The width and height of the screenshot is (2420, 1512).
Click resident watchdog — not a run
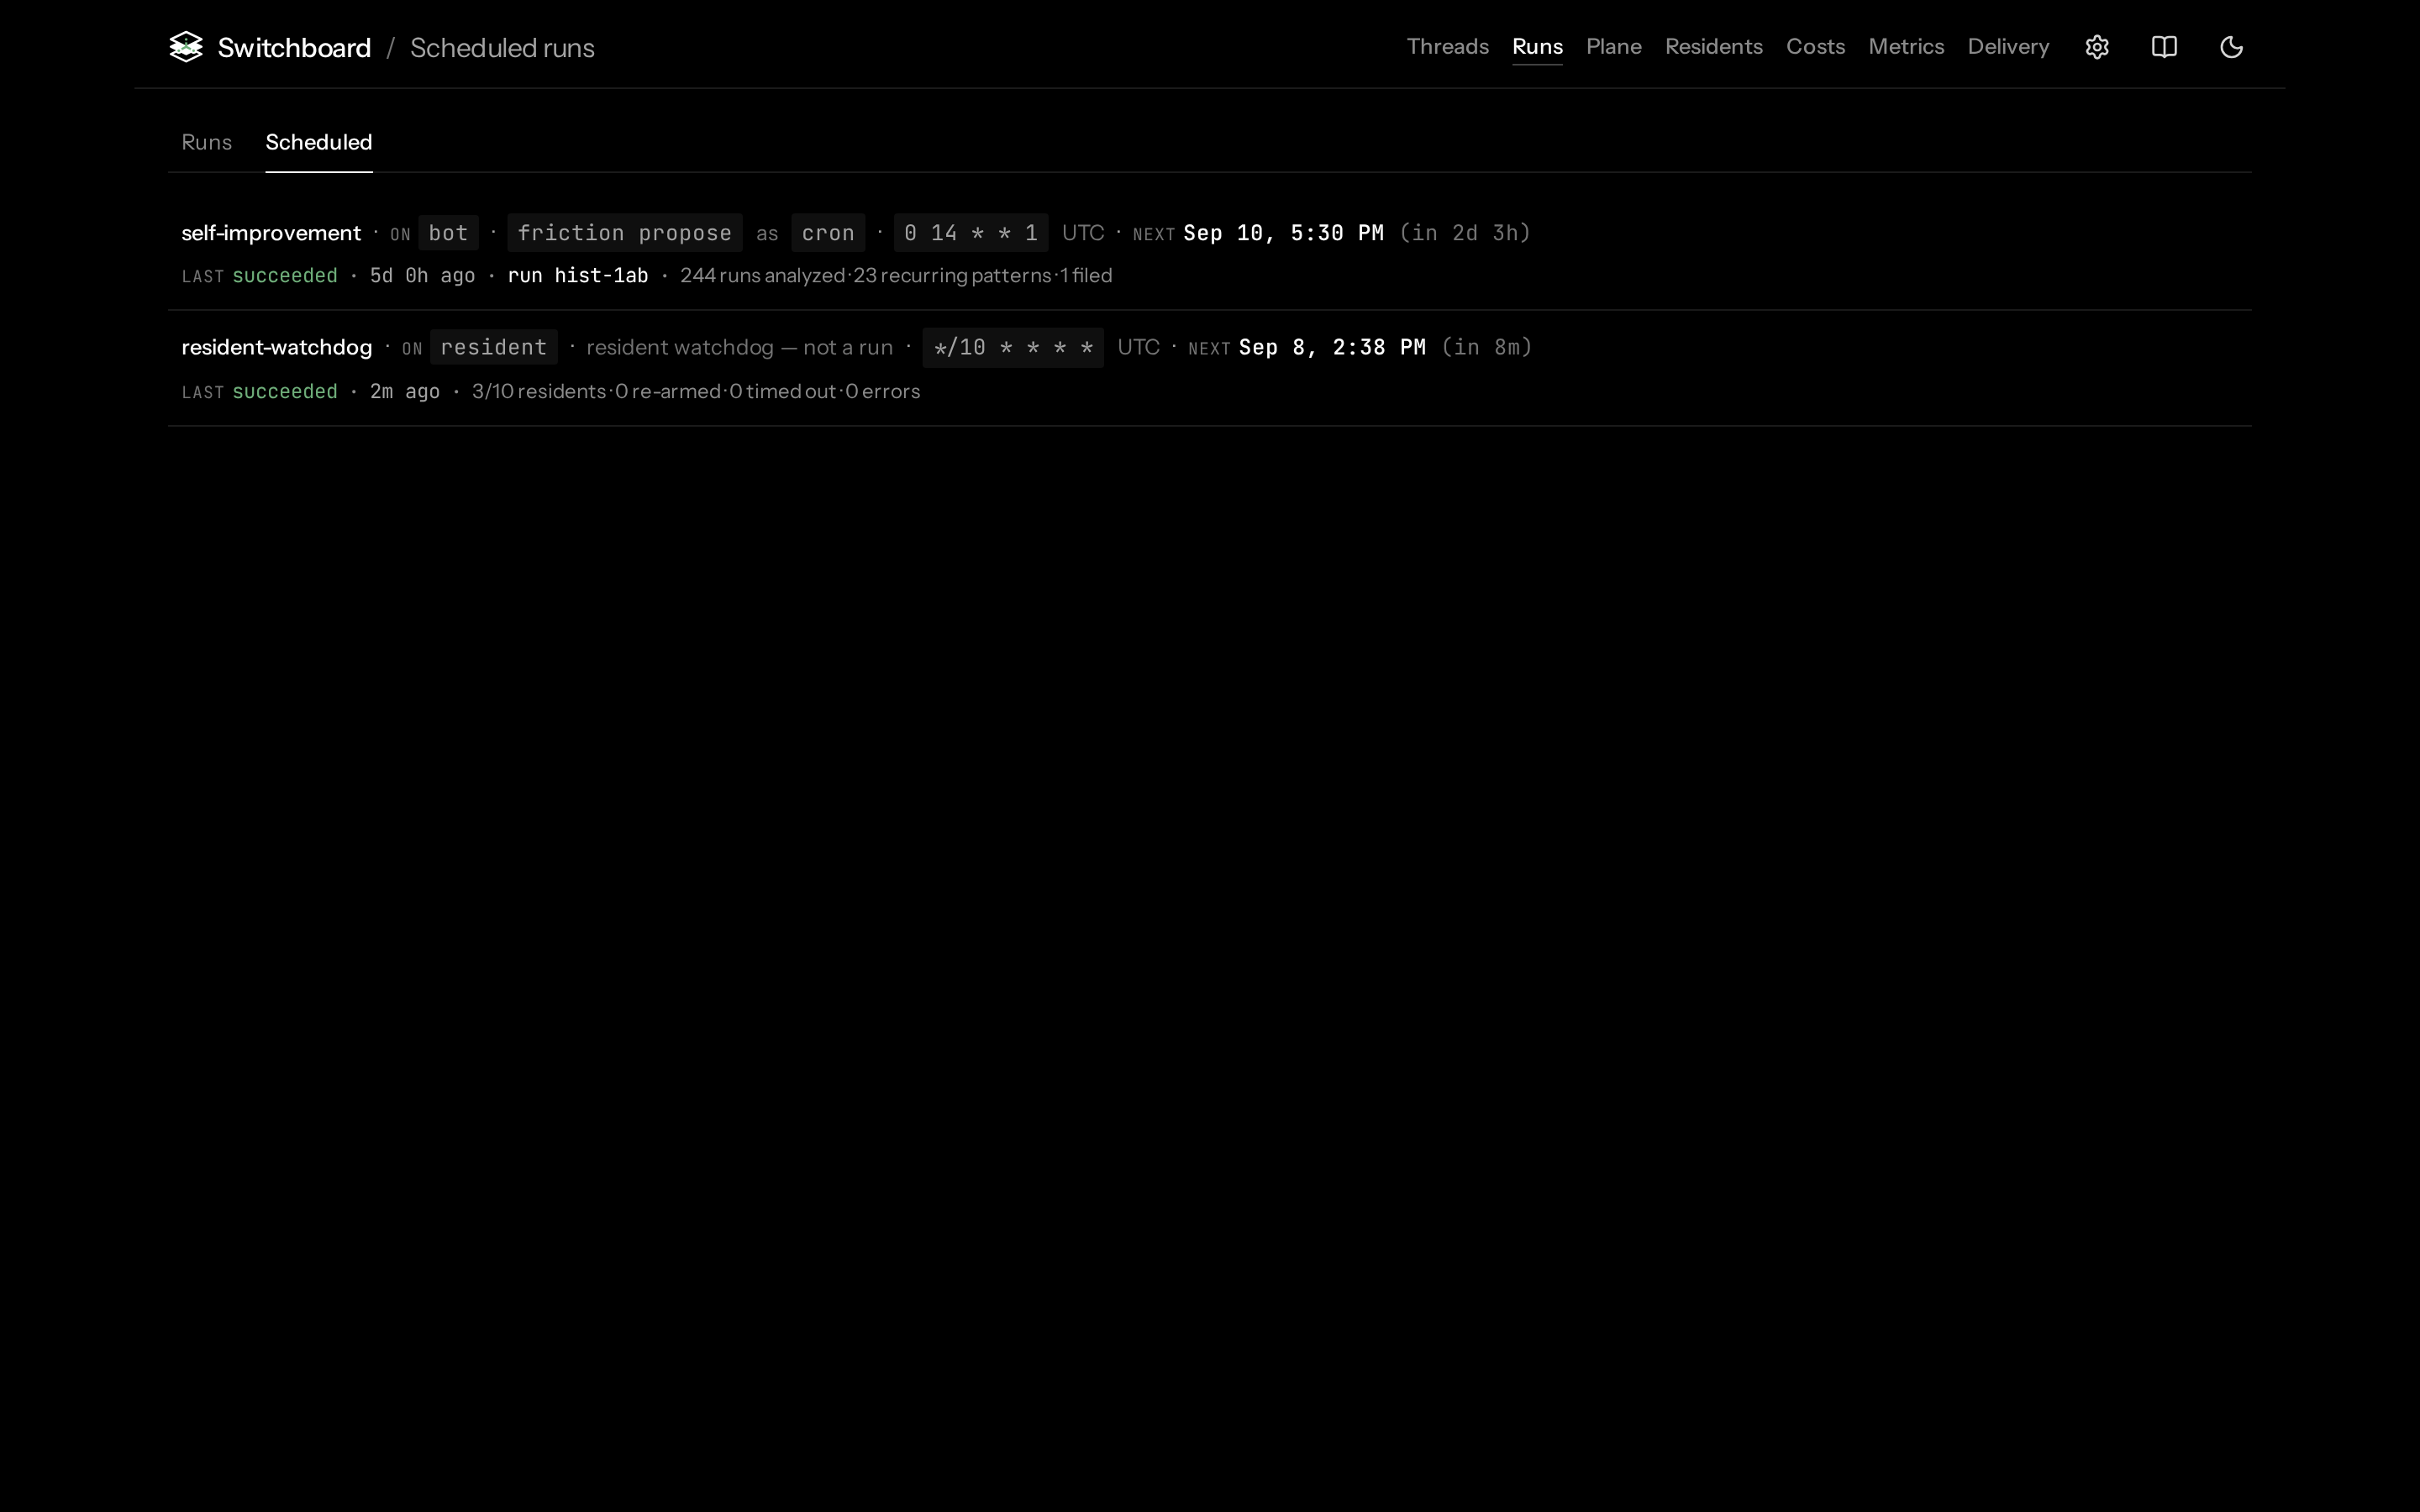coord(739,347)
